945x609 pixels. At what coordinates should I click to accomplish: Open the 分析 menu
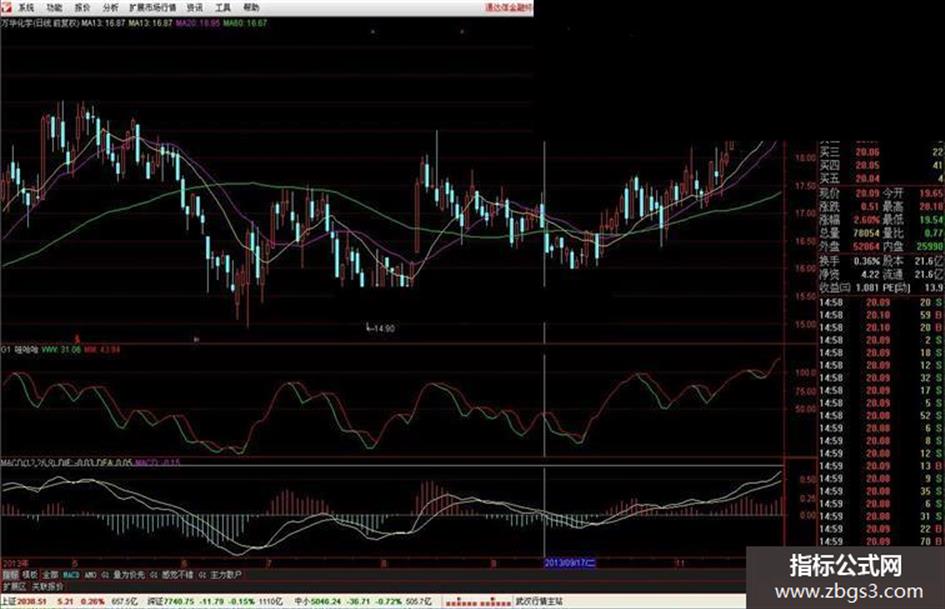[x=111, y=8]
